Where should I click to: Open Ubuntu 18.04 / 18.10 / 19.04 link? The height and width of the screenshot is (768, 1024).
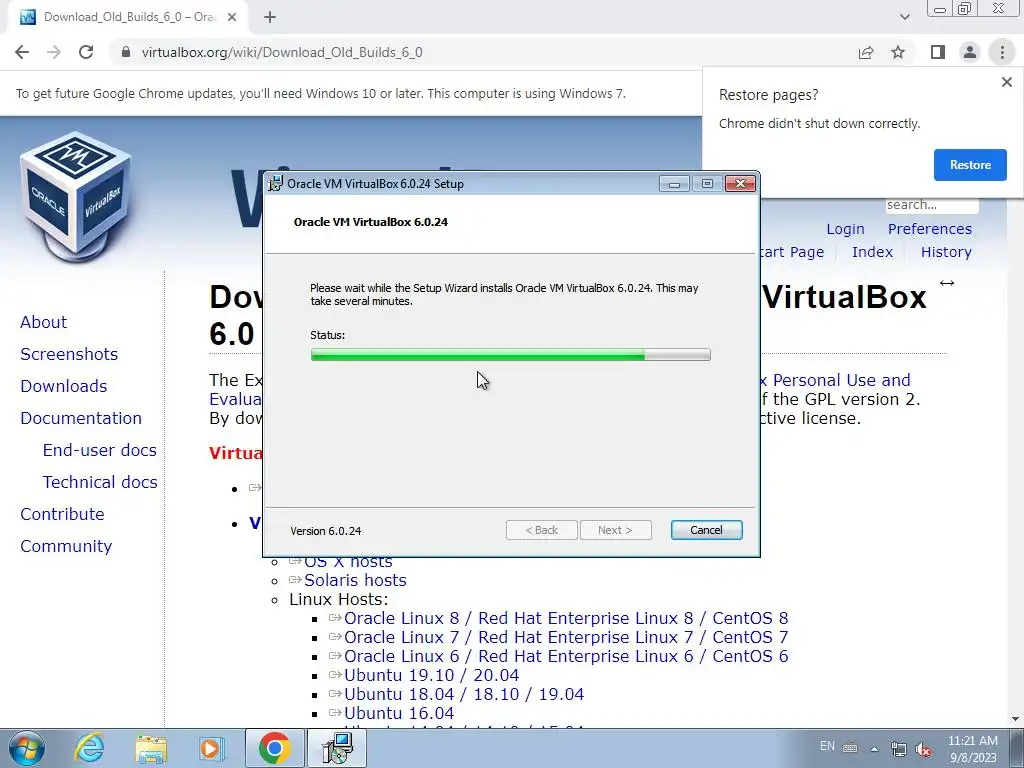pos(464,694)
